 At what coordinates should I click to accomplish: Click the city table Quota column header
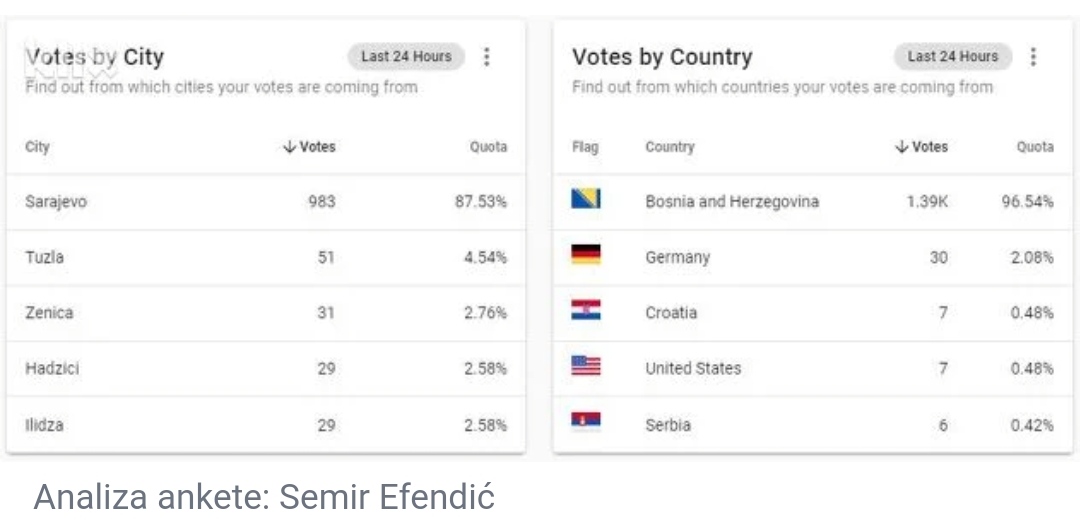[x=488, y=147]
